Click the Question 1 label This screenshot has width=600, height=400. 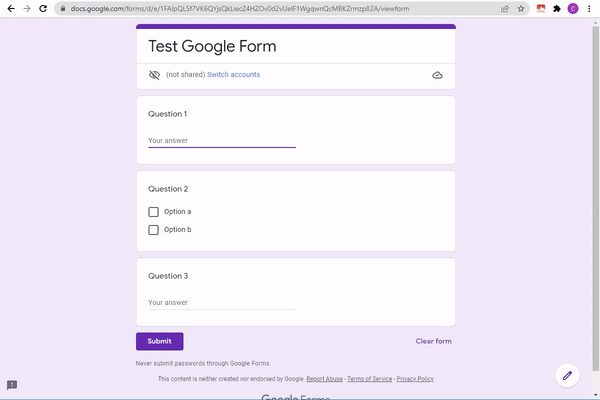click(168, 114)
